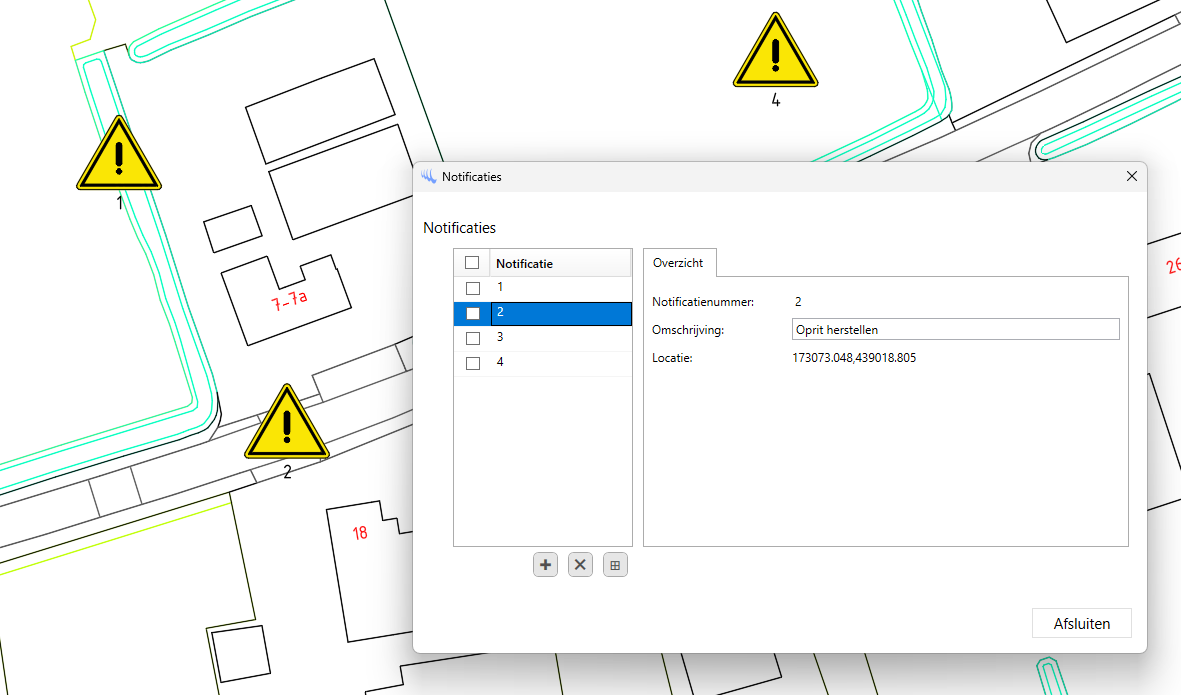Click the Notificaties dialog title bar logo
Viewport: 1181px width, 695px height.
click(x=429, y=177)
